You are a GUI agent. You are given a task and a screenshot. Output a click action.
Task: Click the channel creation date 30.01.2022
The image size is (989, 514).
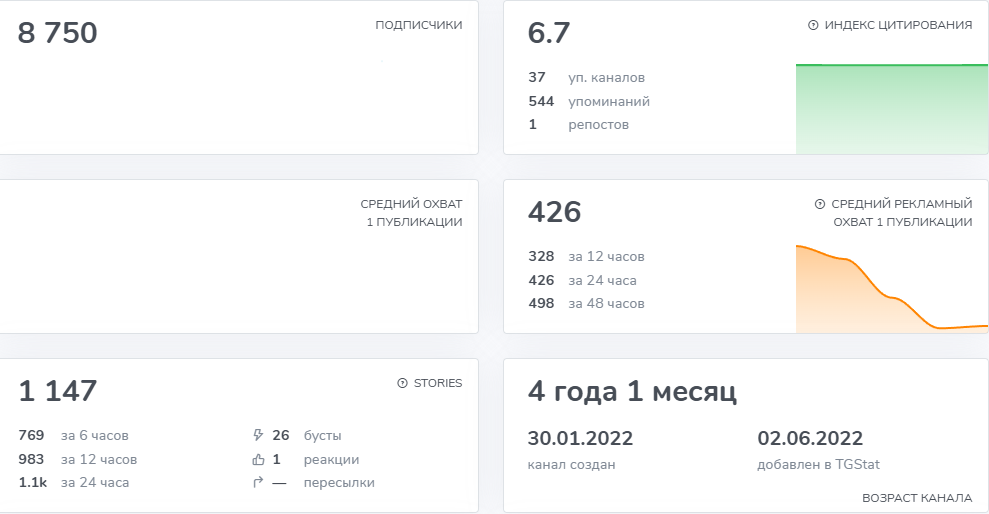click(x=580, y=438)
